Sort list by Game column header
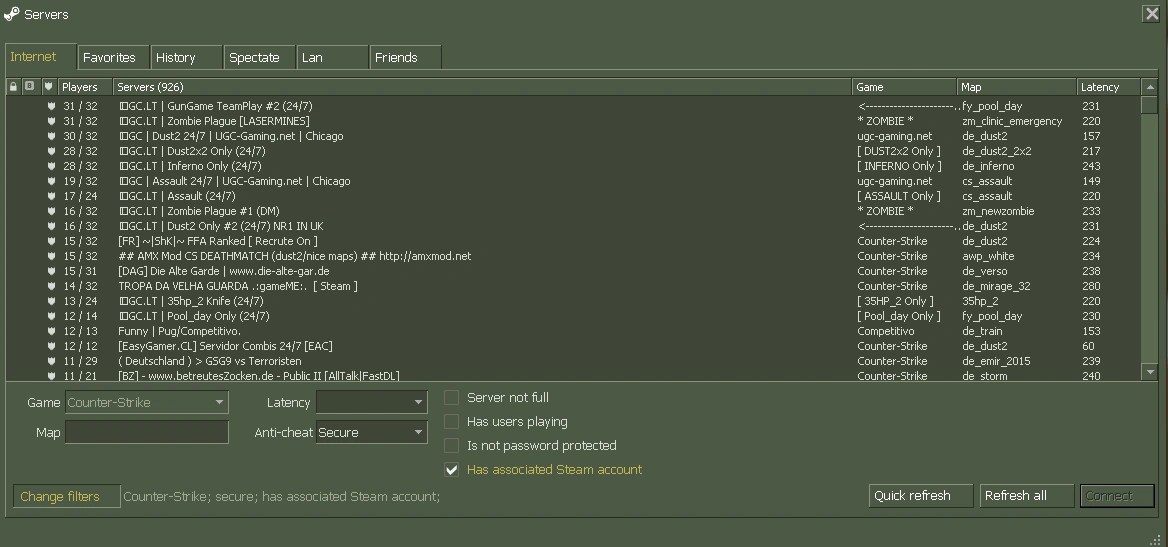This screenshot has width=1168, height=547. (904, 86)
